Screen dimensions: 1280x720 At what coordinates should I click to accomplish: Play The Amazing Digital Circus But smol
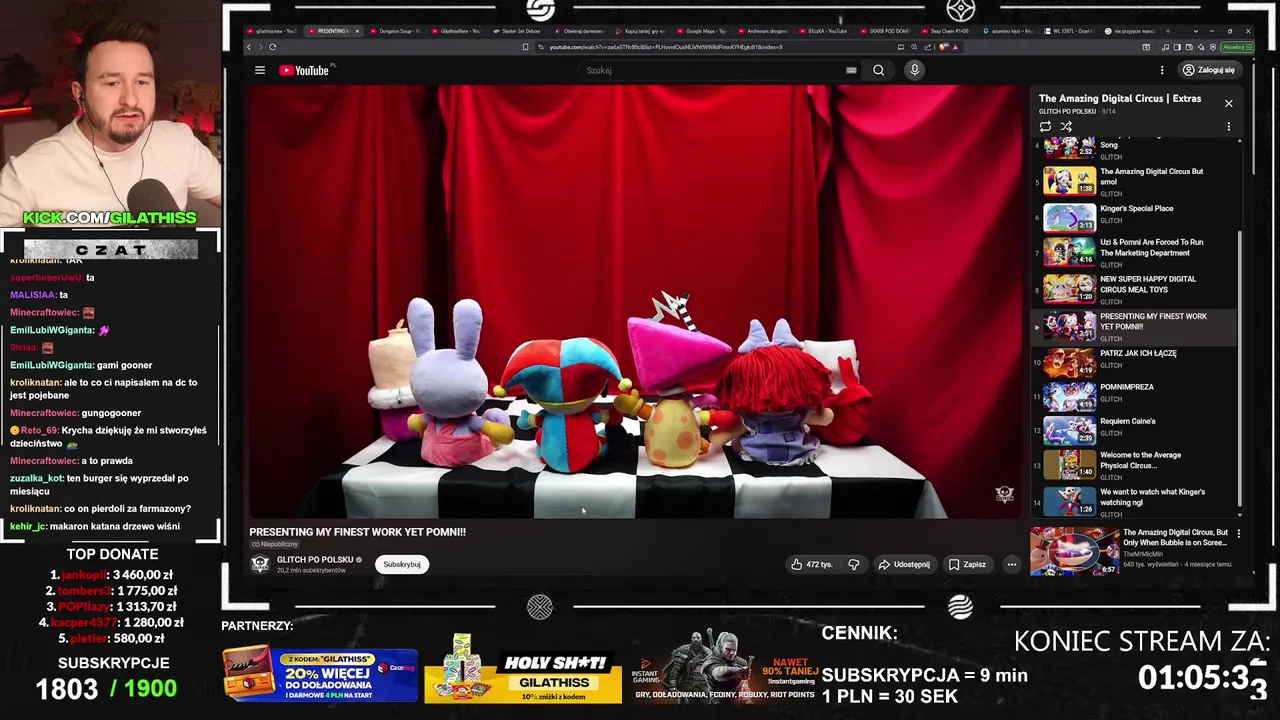point(1135,180)
